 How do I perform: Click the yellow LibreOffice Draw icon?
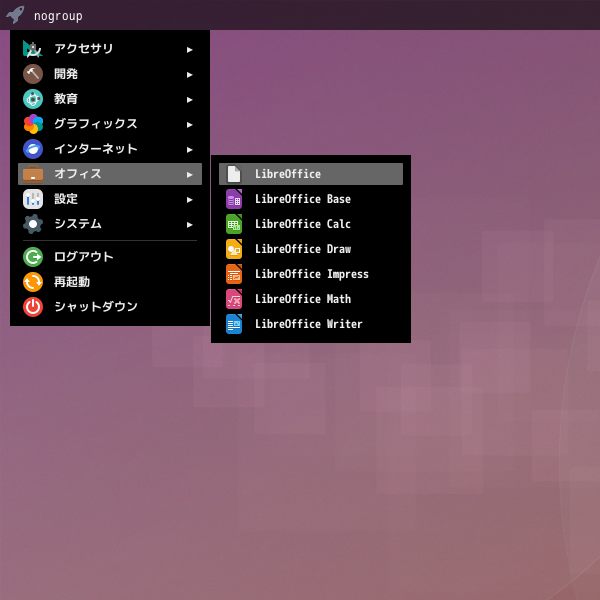coord(234,249)
